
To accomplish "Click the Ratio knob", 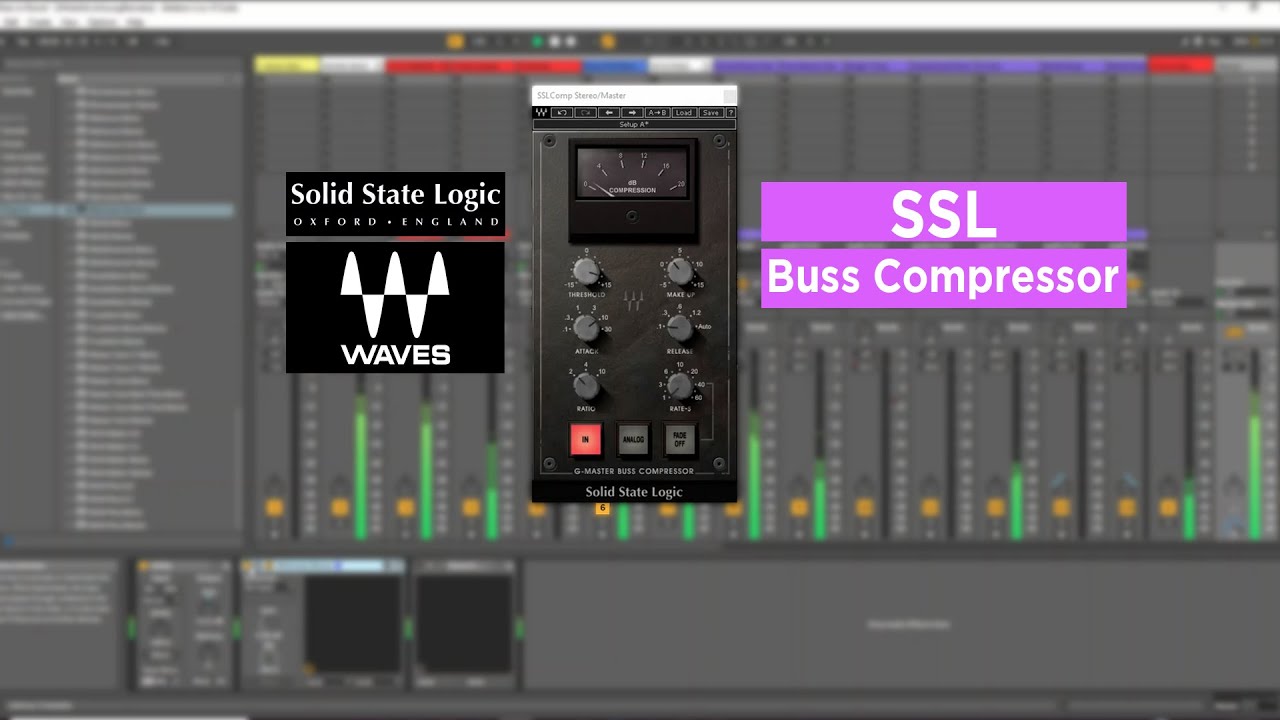I will [587, 385].
